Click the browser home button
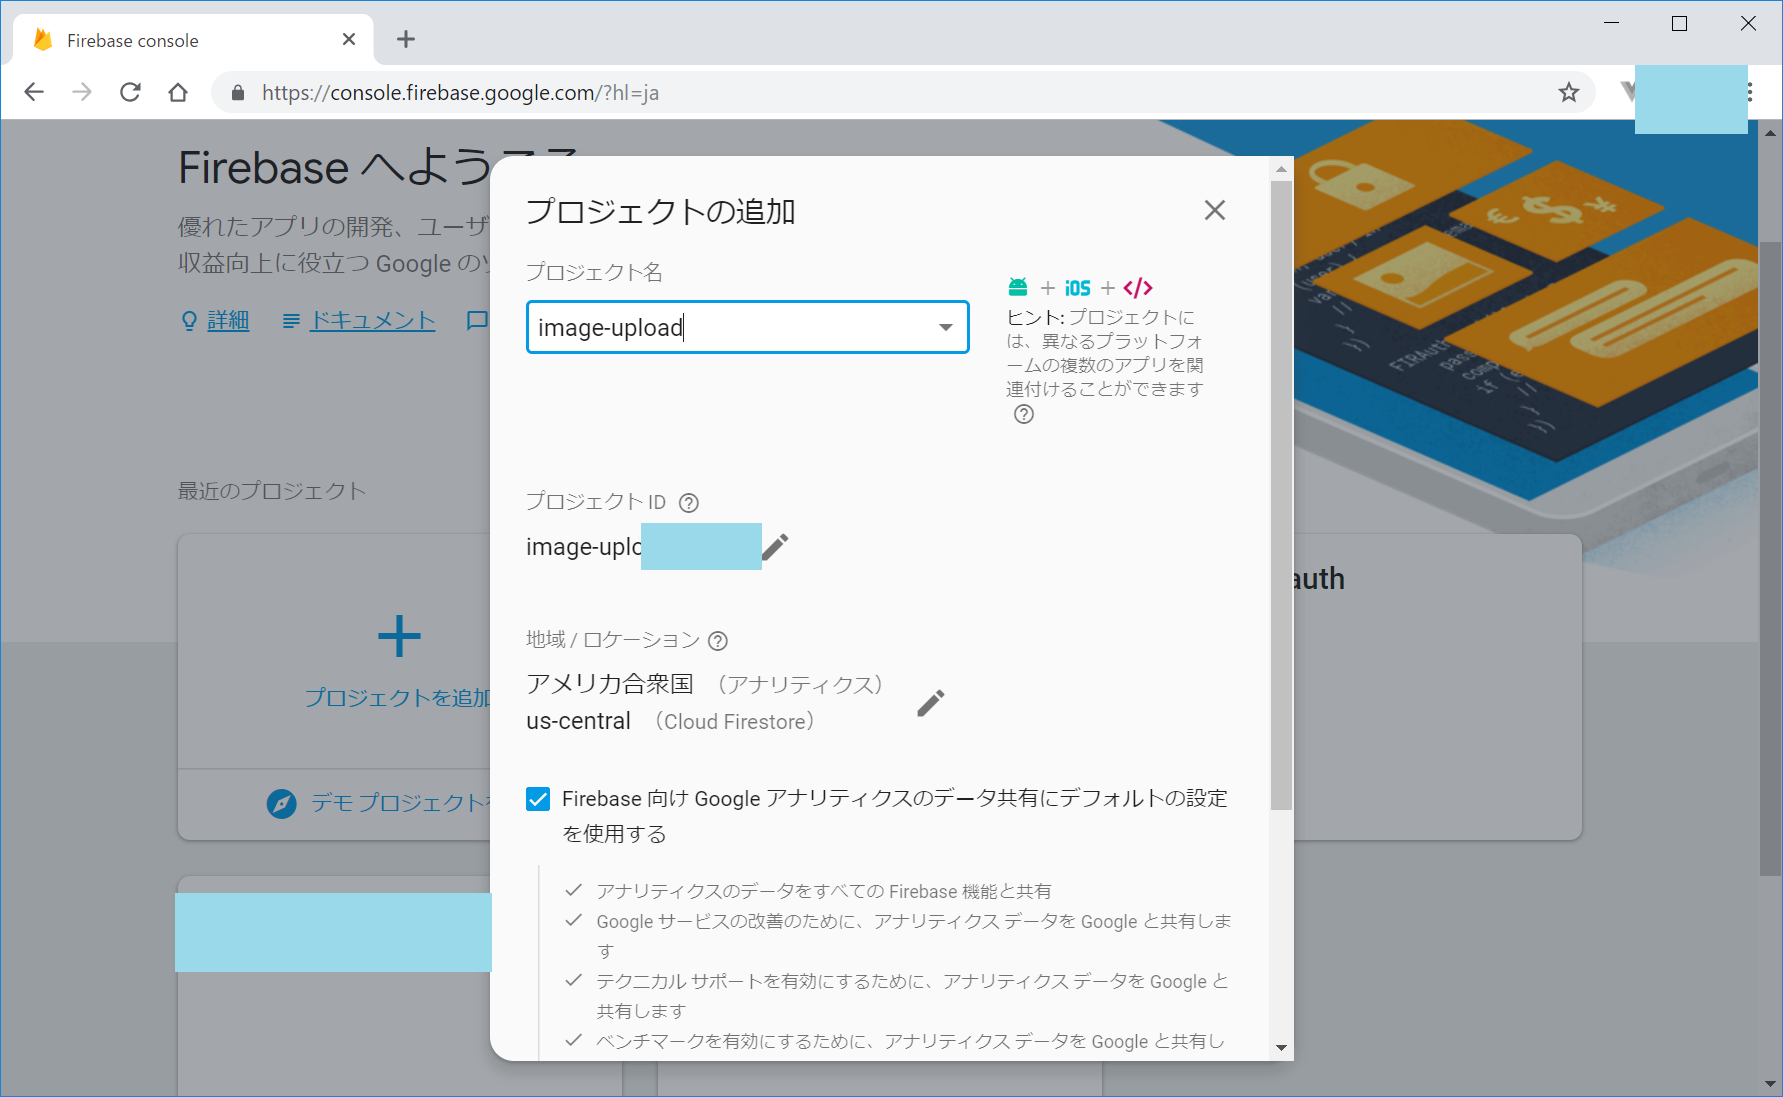 pyautogui.click(x=178, y=93)
